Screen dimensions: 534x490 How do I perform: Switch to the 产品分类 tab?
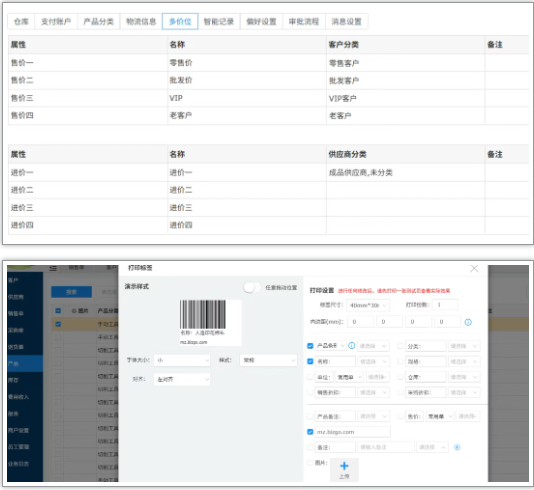[x=99, y=21]
